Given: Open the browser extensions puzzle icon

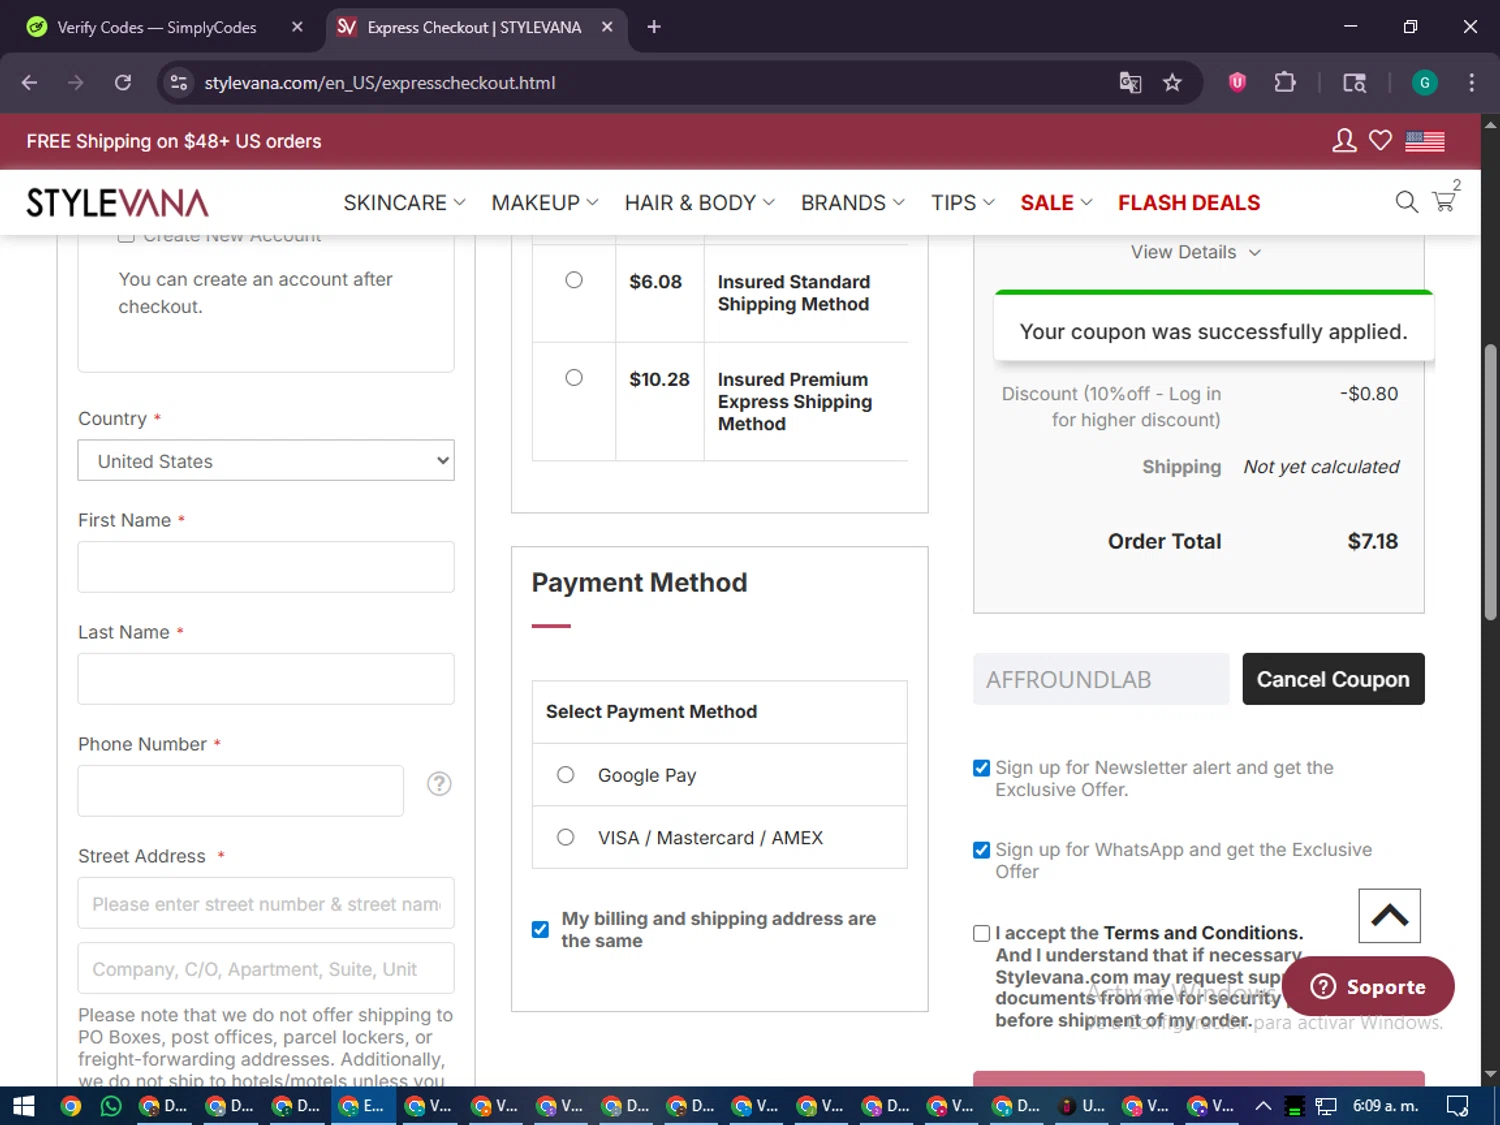Looking at the screenshot, I should (1285, 83).
